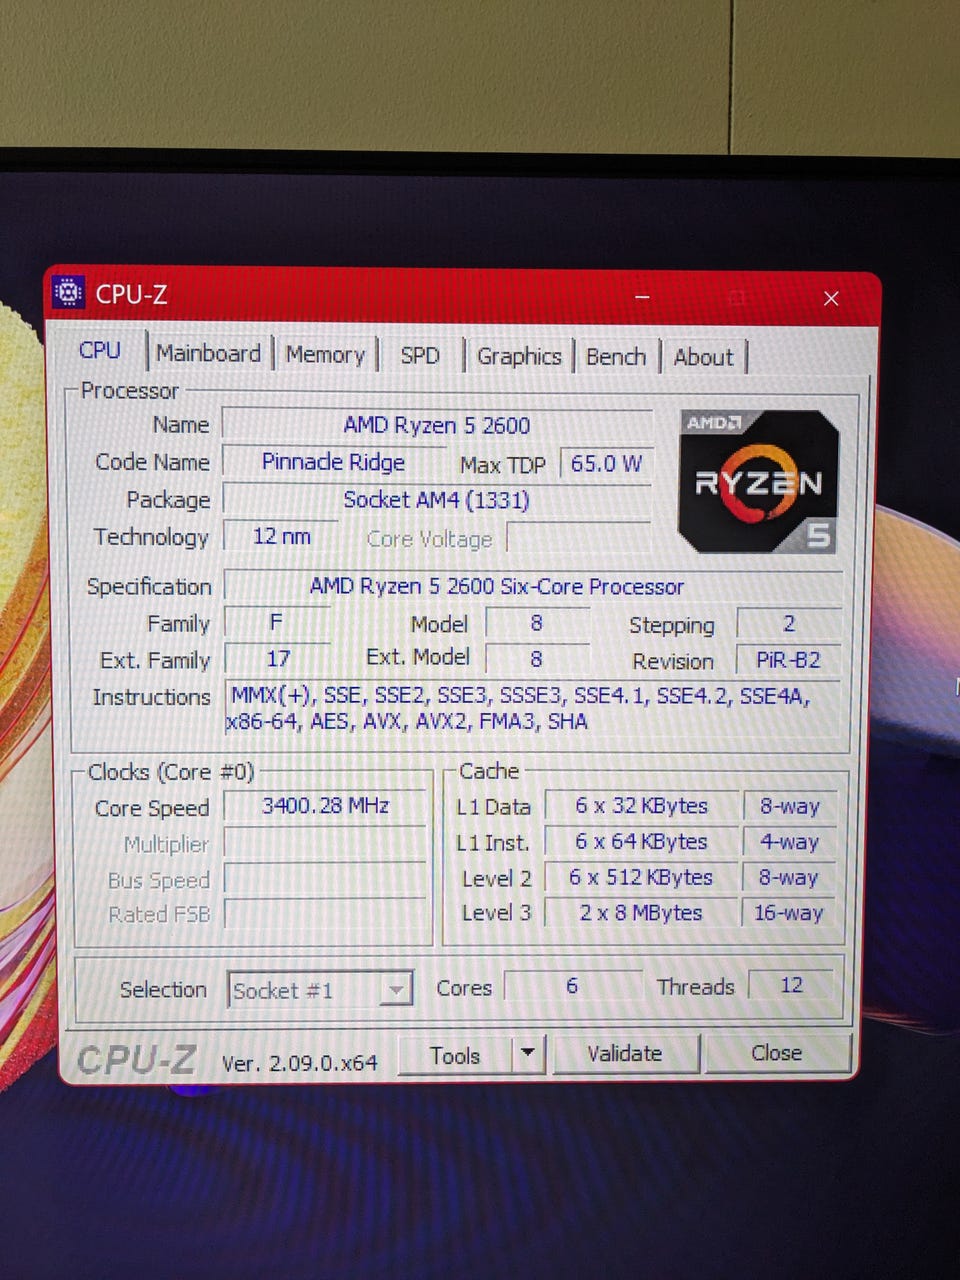This screenshot has height=1280, width=960.
Task: Click the Close button
Action: (x=776, y=1053)
